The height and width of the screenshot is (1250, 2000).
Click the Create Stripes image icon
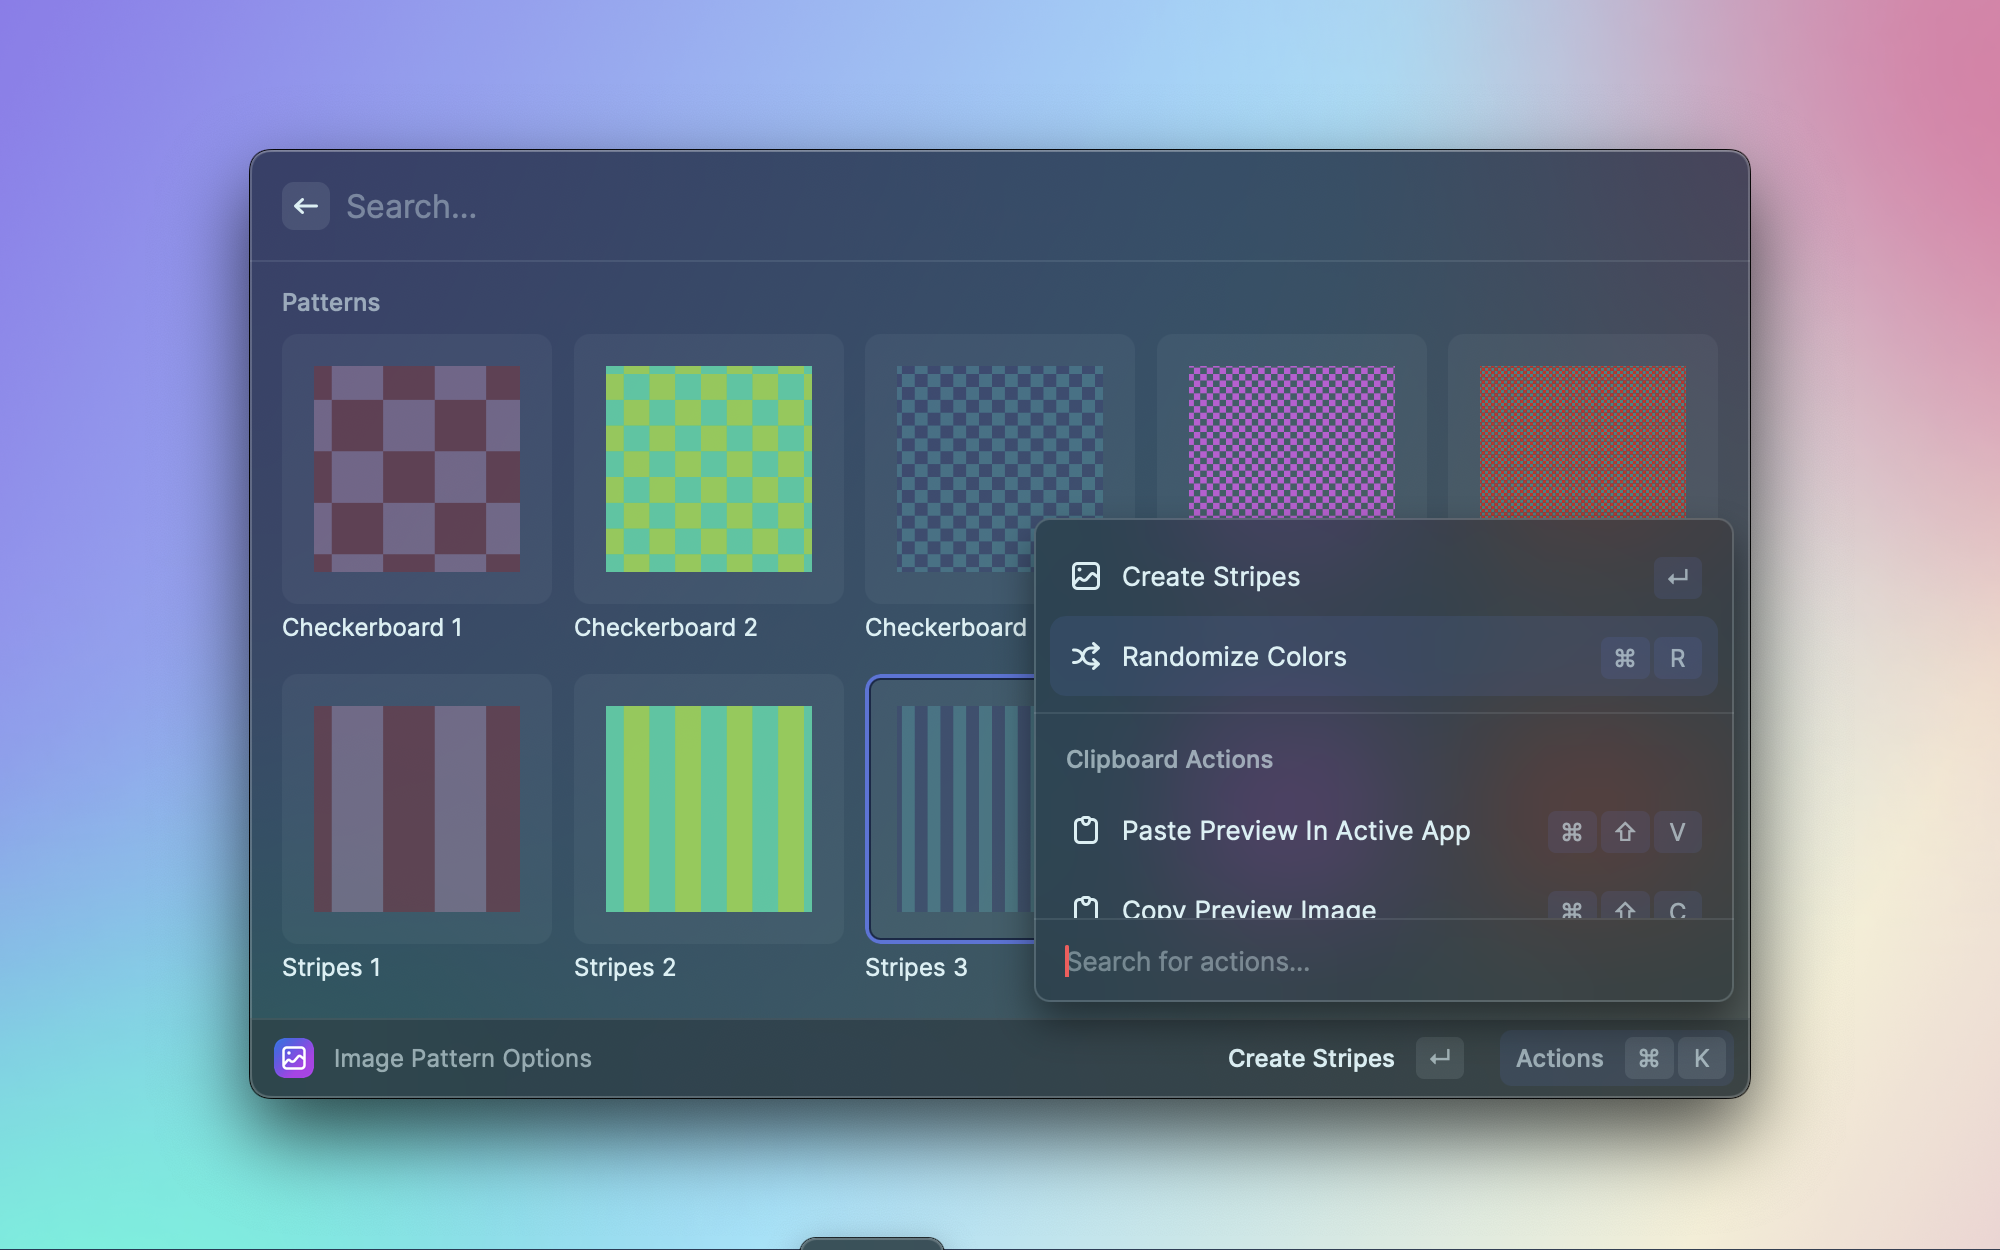point(1086,577)
